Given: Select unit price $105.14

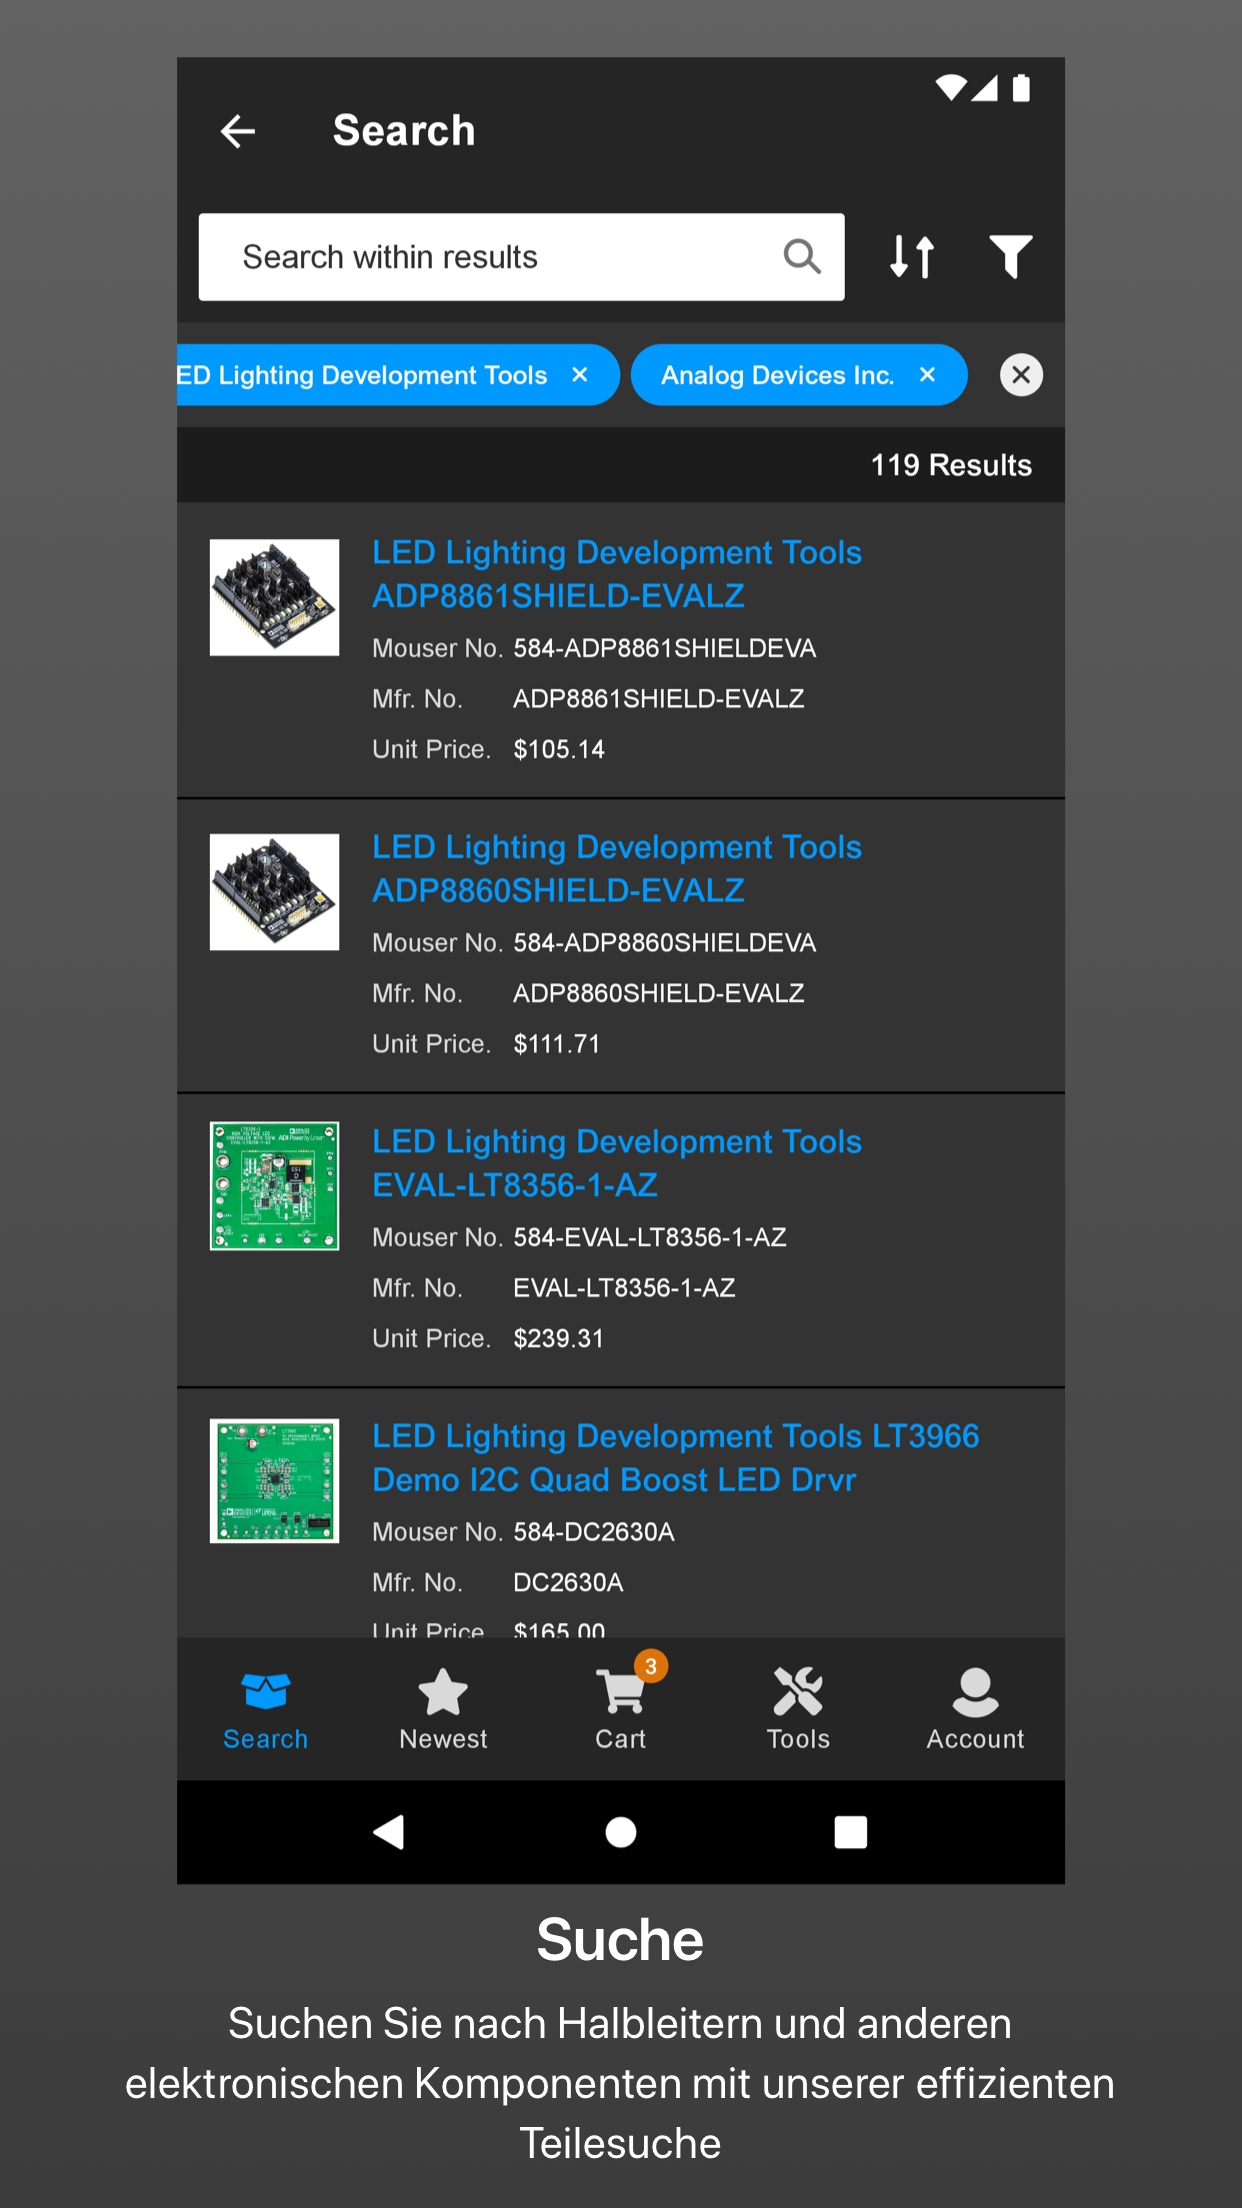Looking at the screenshot, I should click(x=559, y=749).
